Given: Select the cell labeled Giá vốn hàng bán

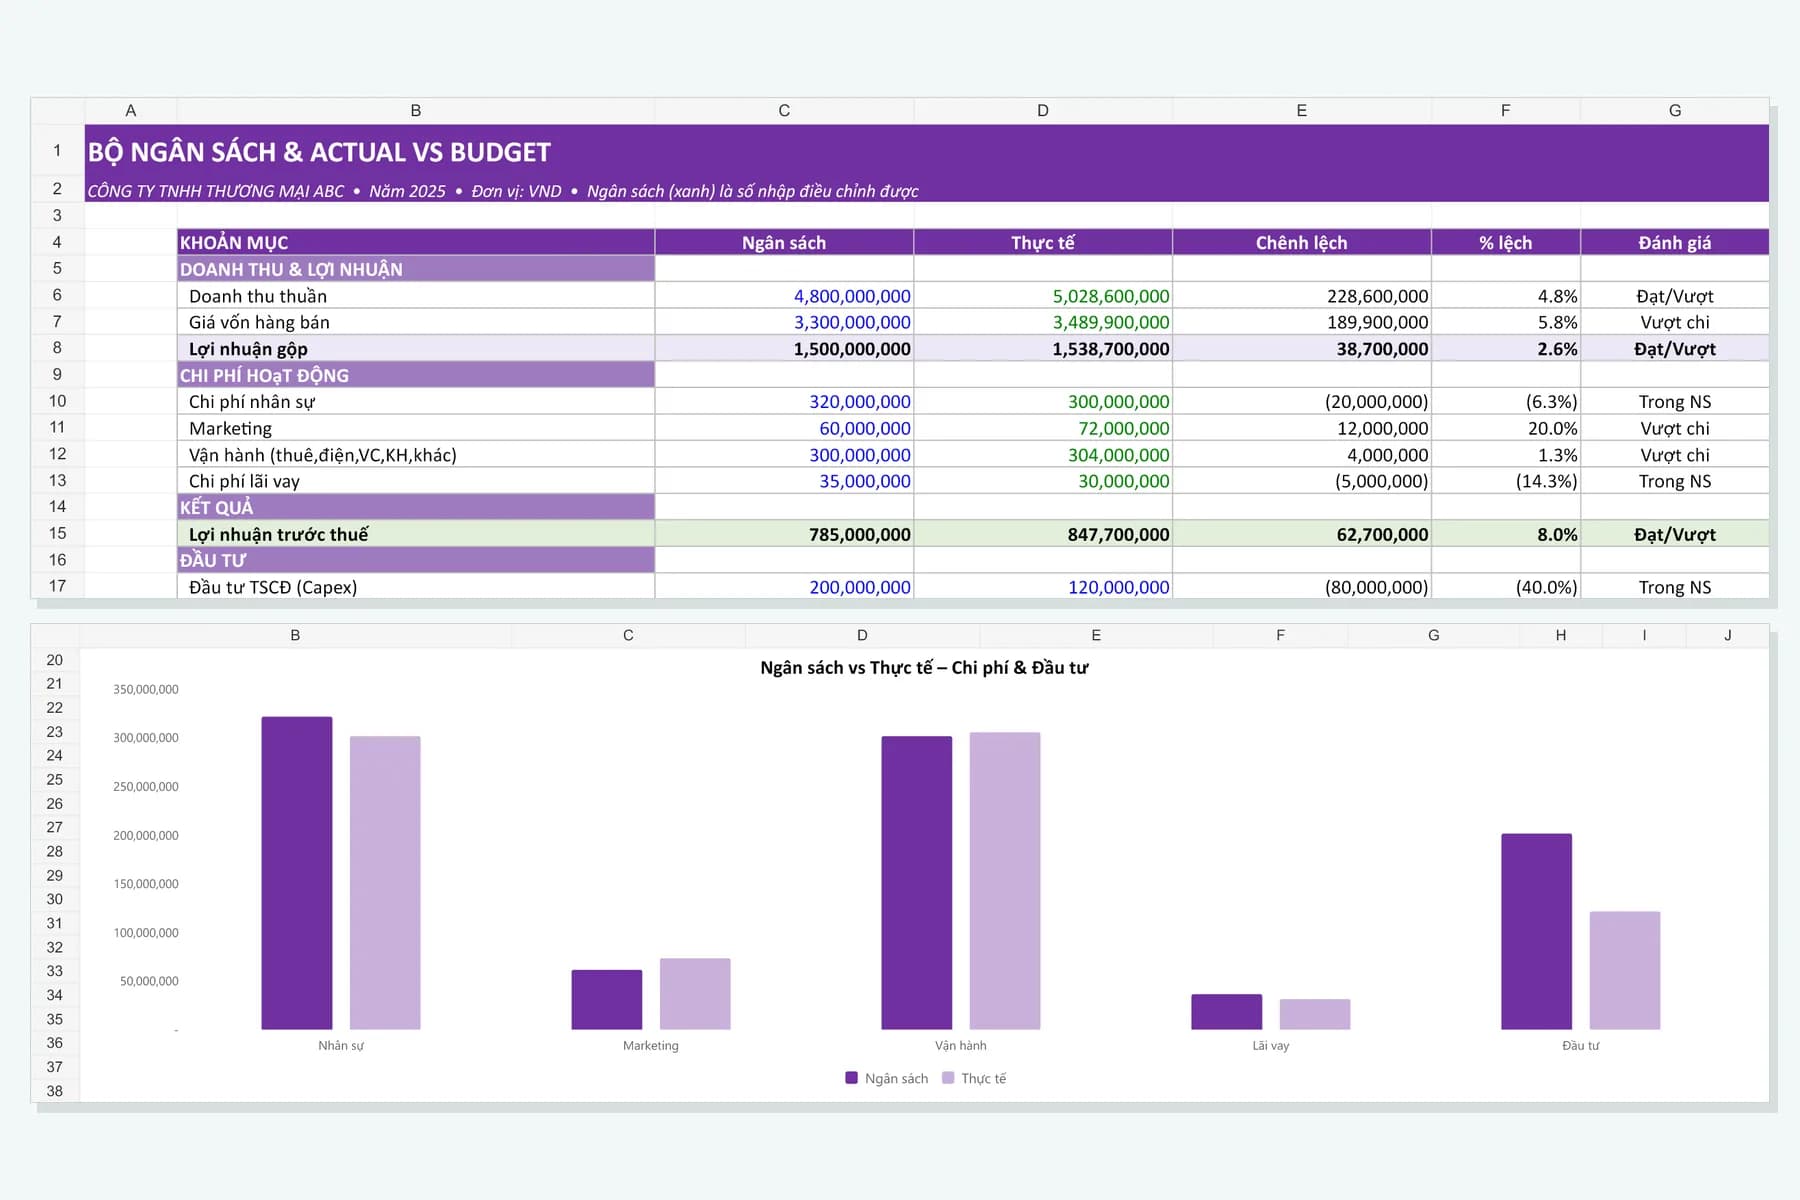Looking at the screenshot, I should click(x=416, y=322).
